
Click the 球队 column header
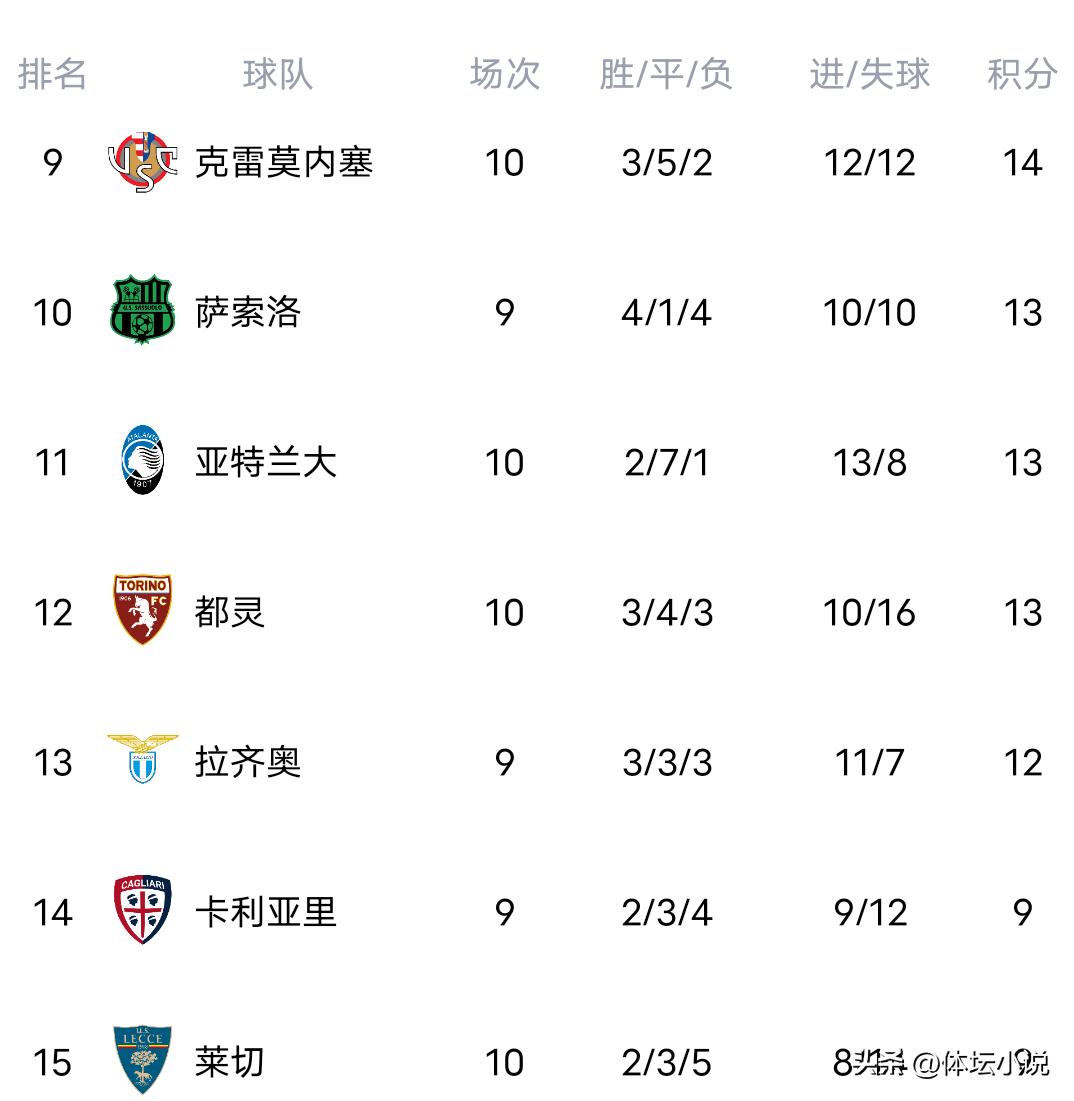[277, 74]
